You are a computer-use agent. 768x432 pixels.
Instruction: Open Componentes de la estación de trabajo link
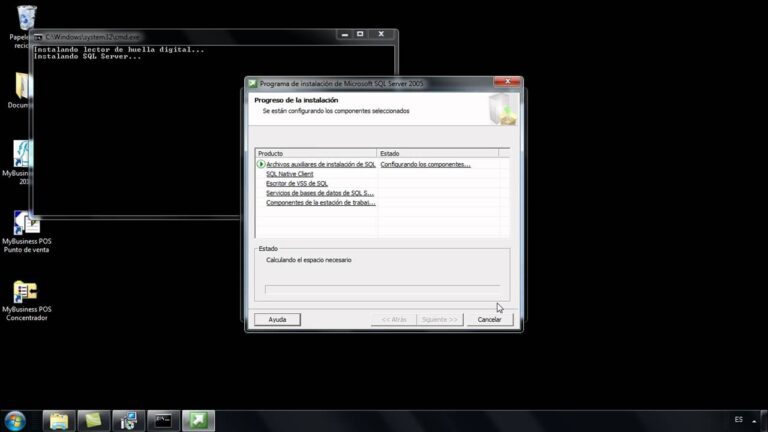[x=321, y=202]
